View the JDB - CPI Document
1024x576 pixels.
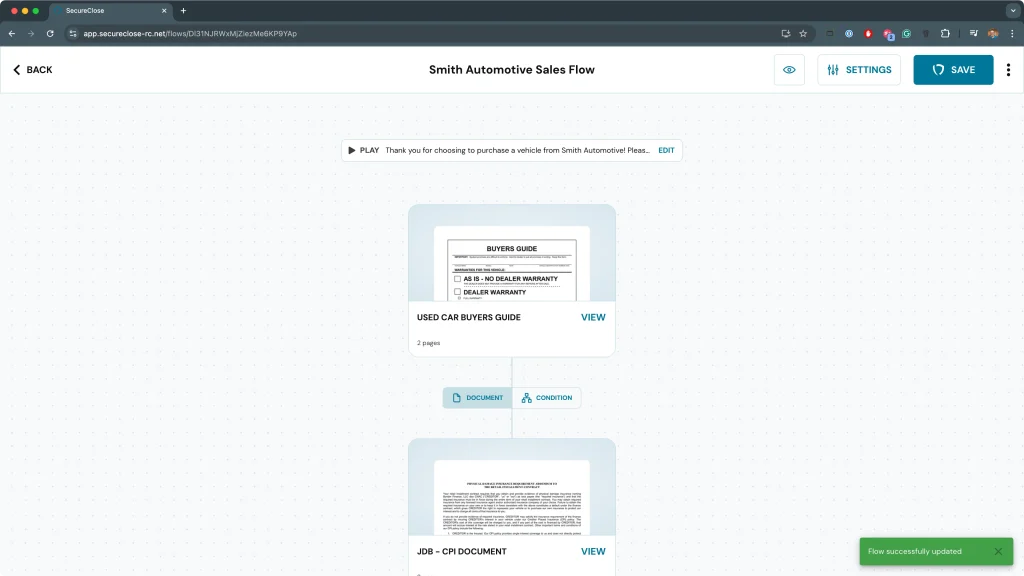[593, 551]
